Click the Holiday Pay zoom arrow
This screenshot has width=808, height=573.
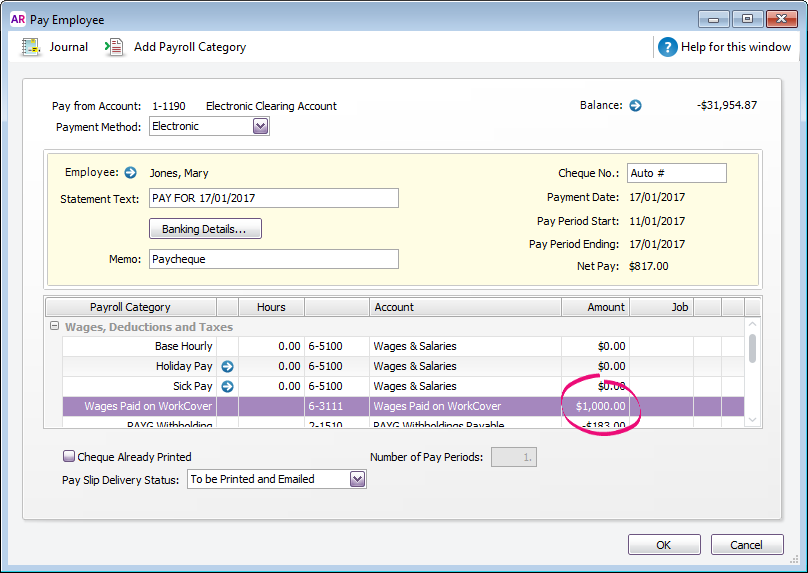tap(227, 366)
